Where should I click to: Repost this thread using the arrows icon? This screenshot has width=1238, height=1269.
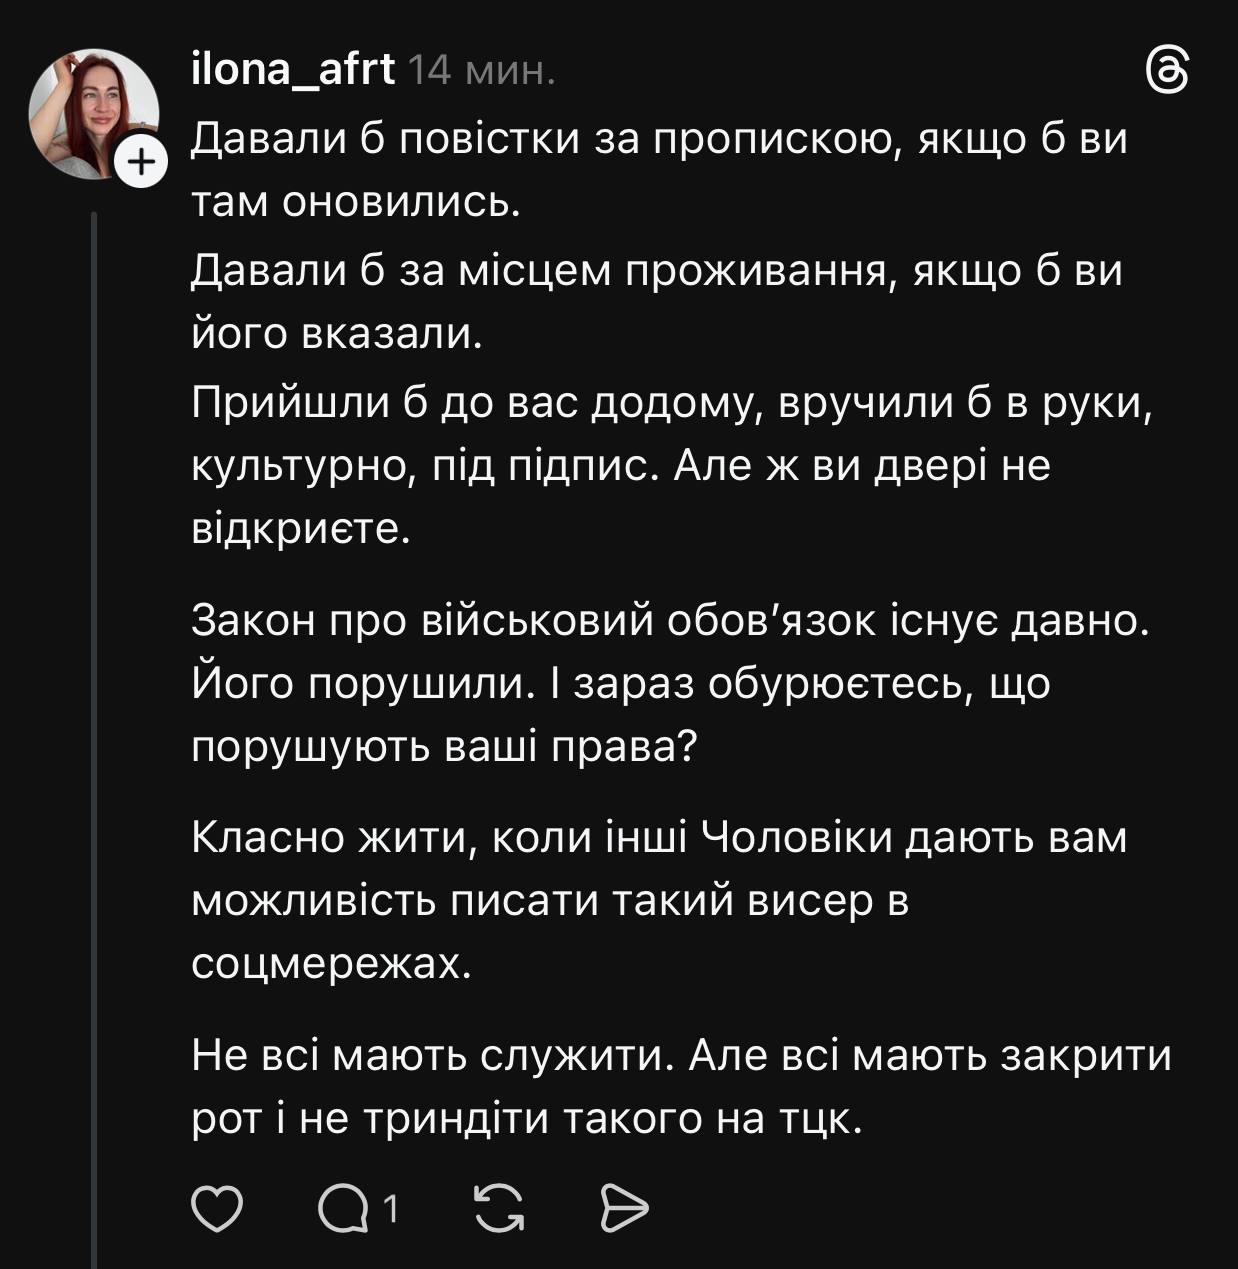(x=499, y=1210)
